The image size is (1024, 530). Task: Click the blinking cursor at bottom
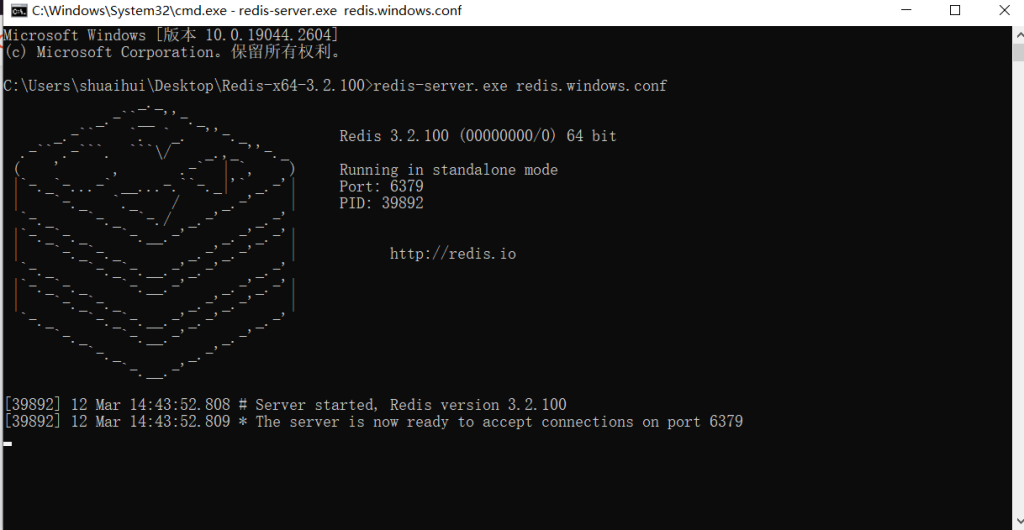pos(8,443)
